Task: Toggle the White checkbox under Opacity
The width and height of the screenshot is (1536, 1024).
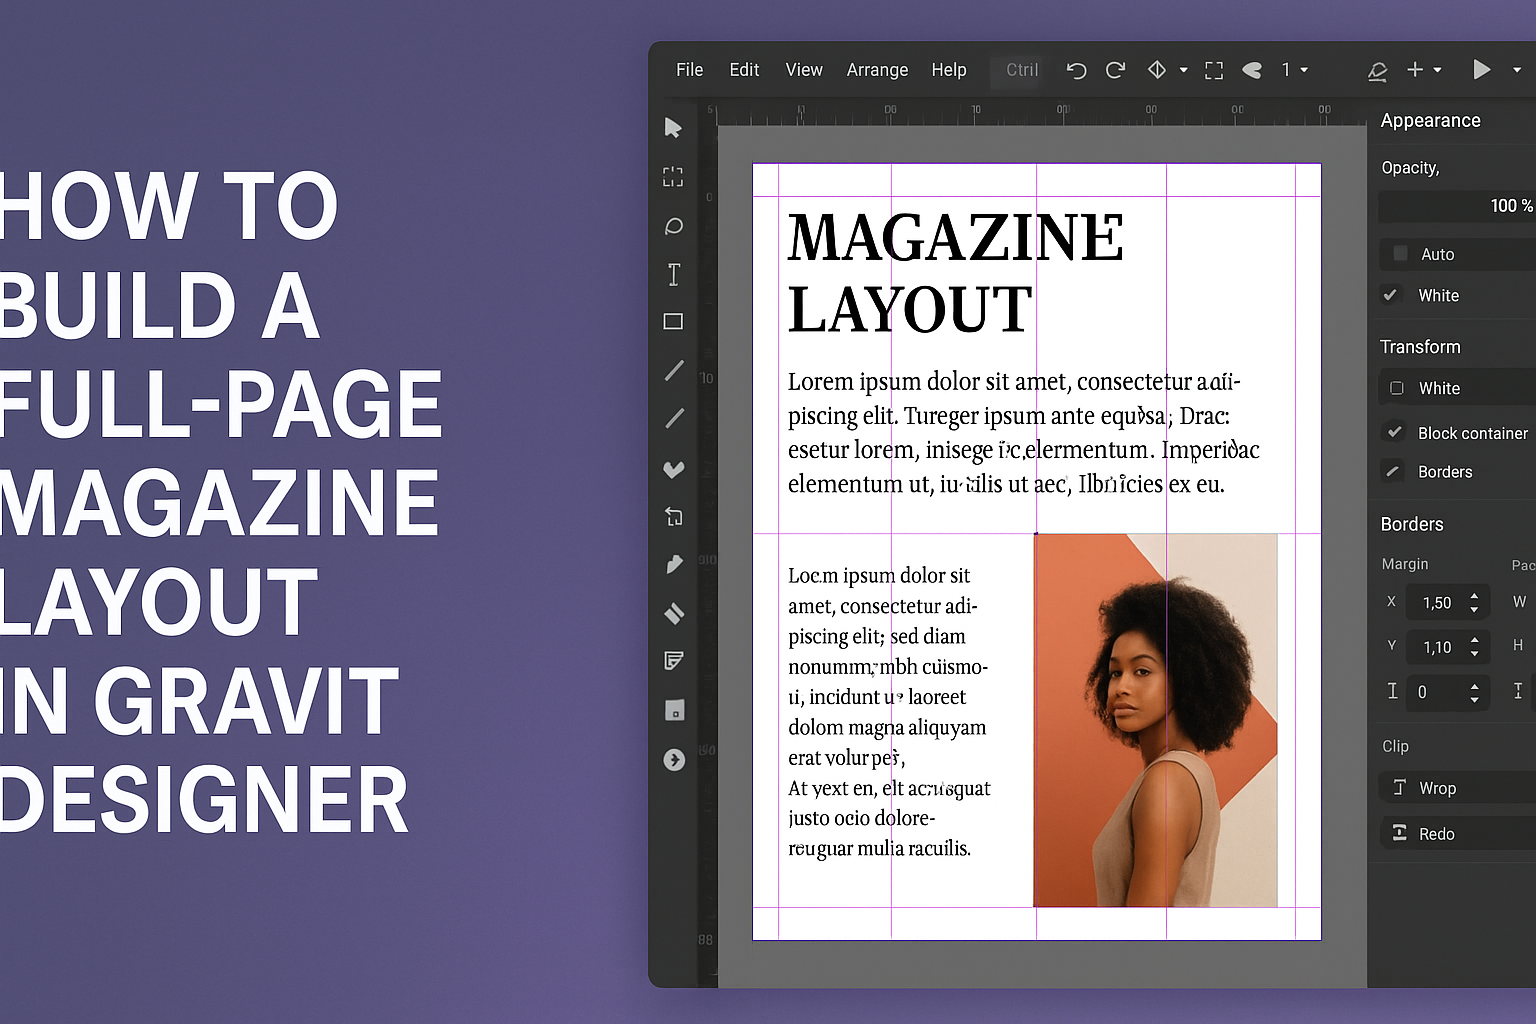Action: point(1390,295)
